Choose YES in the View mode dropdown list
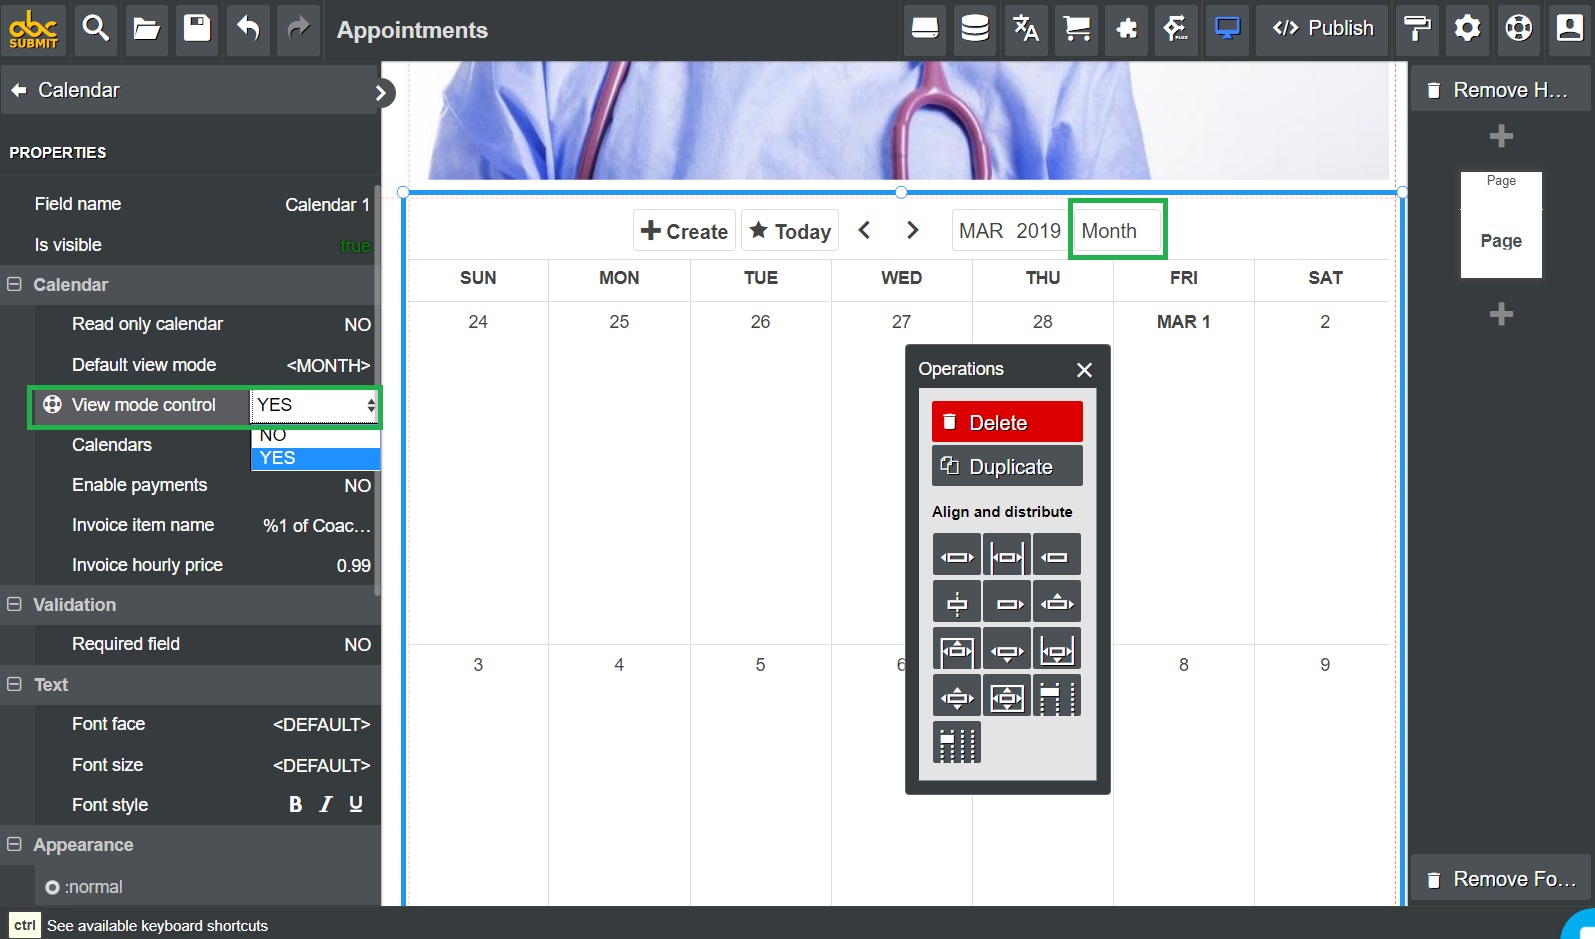The width and height of the screenshot is (1595, 939). click(x=315, y=458)
